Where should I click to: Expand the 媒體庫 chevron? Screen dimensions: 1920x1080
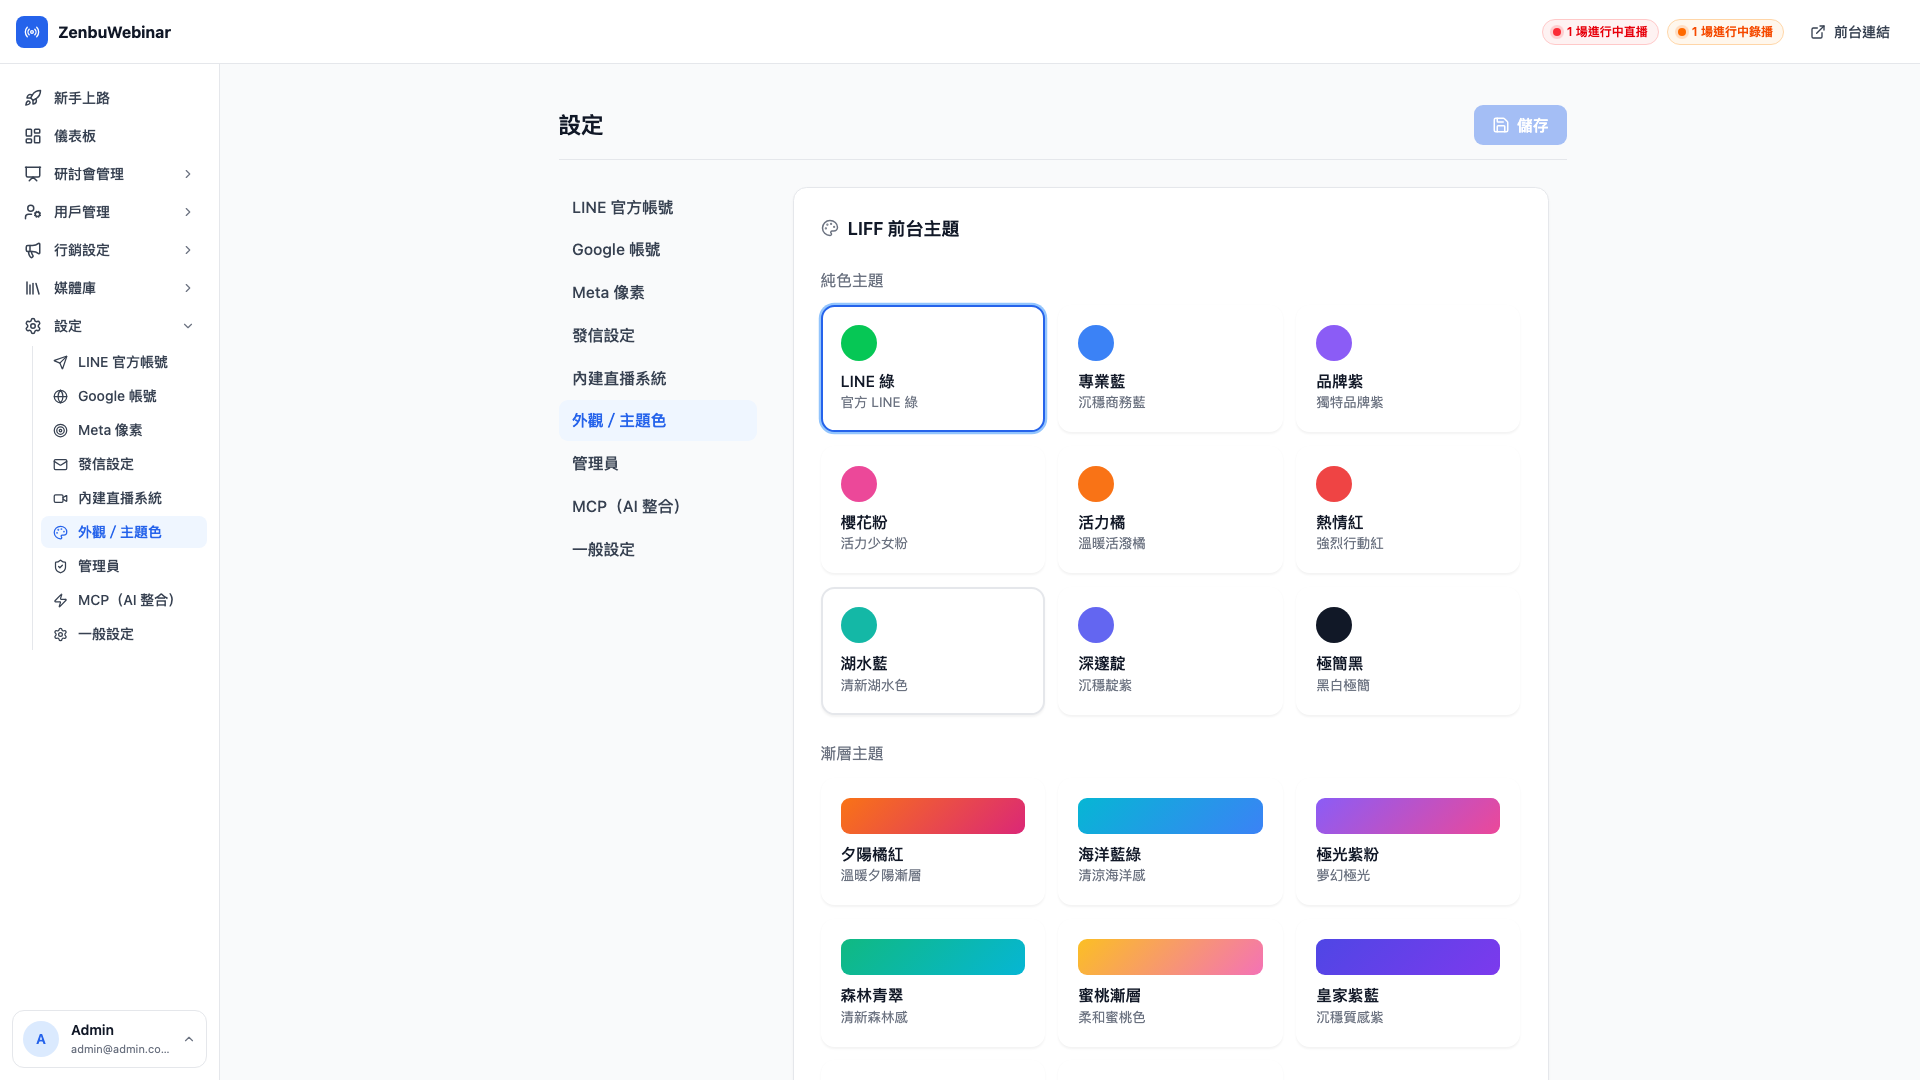click(x=188, y=288)
